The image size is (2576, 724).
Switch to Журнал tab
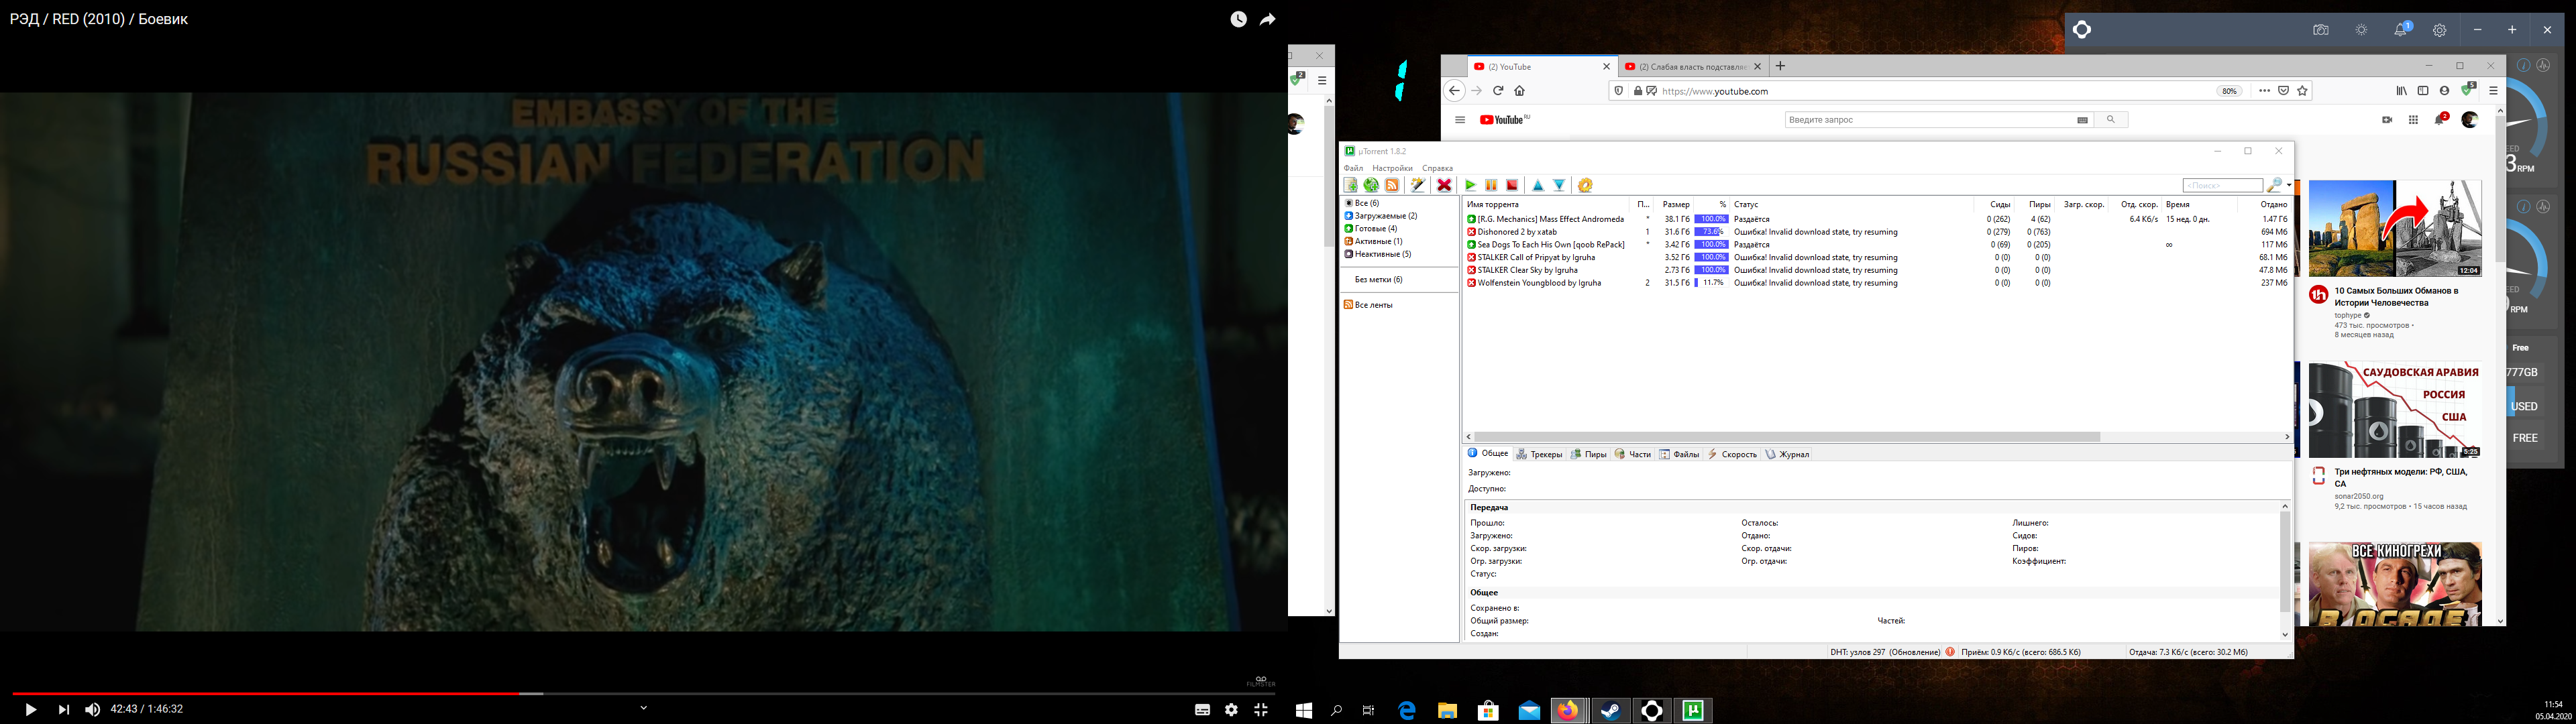(x=1787, y=454)
